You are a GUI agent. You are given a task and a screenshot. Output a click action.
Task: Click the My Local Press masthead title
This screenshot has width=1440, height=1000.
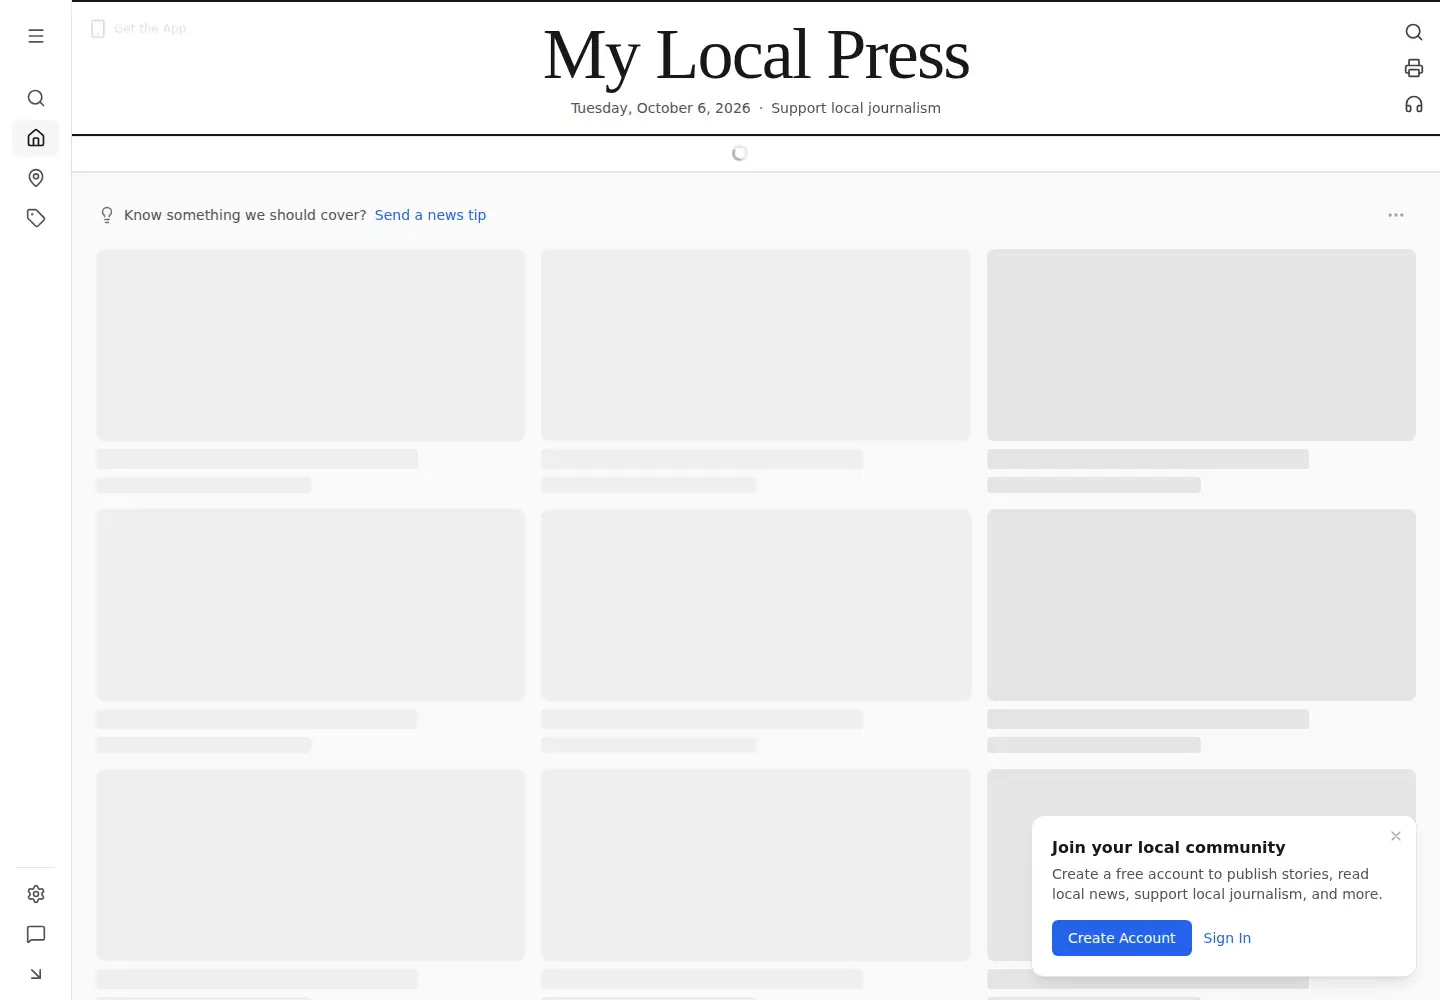click(756, 55)
